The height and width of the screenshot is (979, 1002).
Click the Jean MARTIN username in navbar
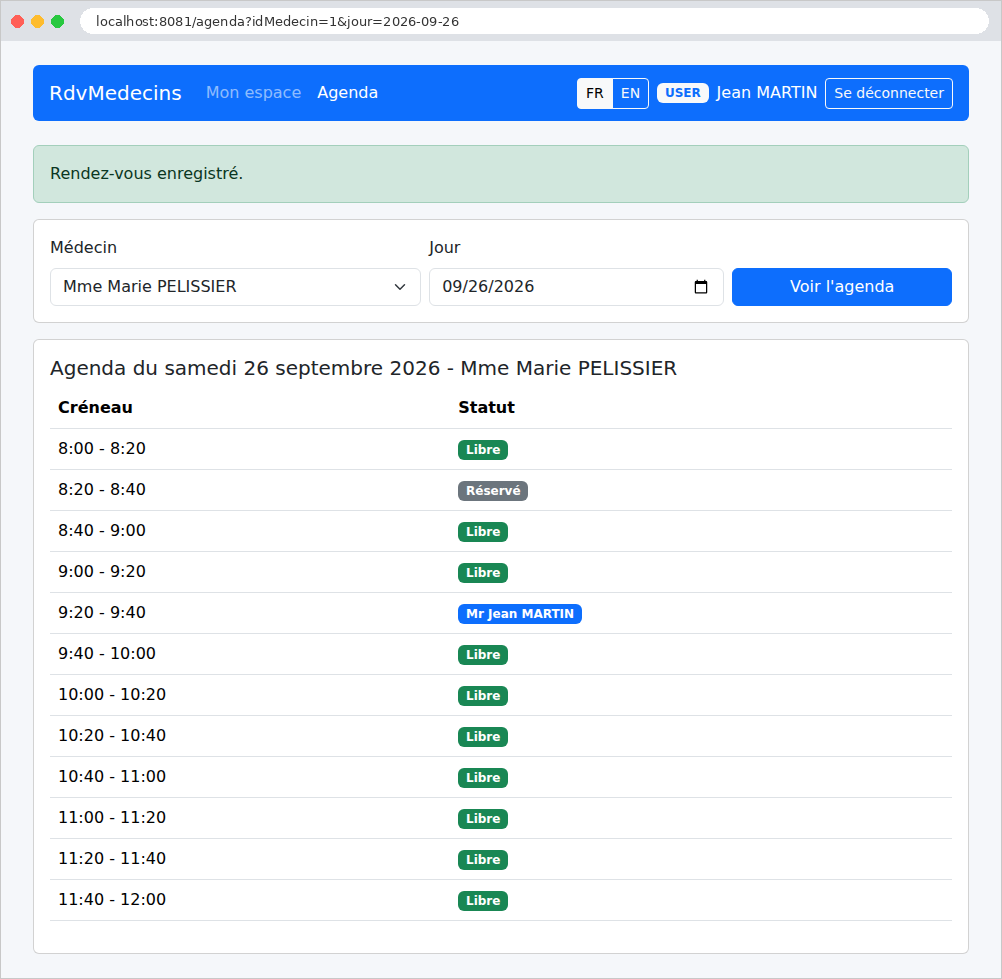766,93
